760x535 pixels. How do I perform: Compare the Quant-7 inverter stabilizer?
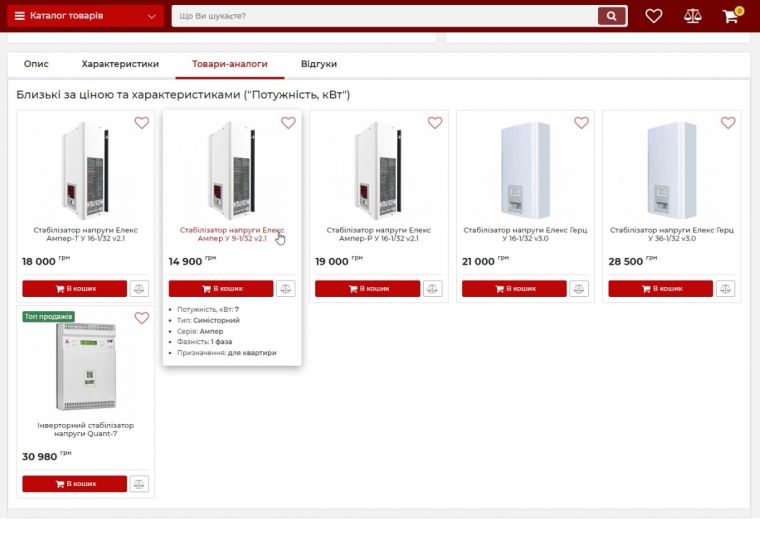[x=139, y=484]
